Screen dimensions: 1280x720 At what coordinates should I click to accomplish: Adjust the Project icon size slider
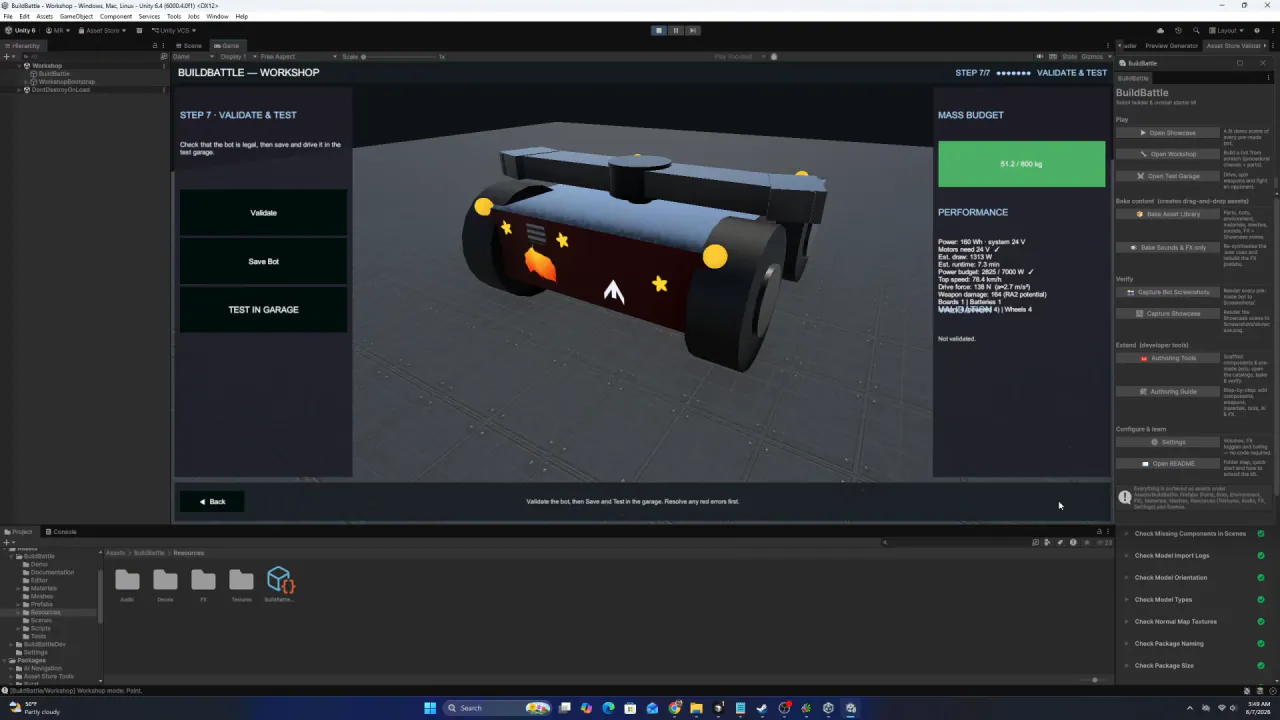coord(1095,680)
